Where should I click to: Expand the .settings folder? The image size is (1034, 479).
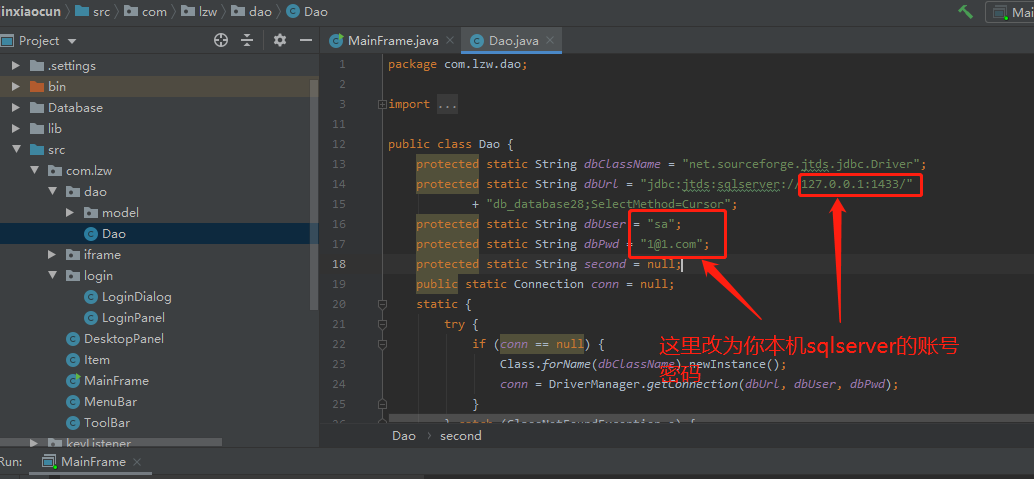16,65
